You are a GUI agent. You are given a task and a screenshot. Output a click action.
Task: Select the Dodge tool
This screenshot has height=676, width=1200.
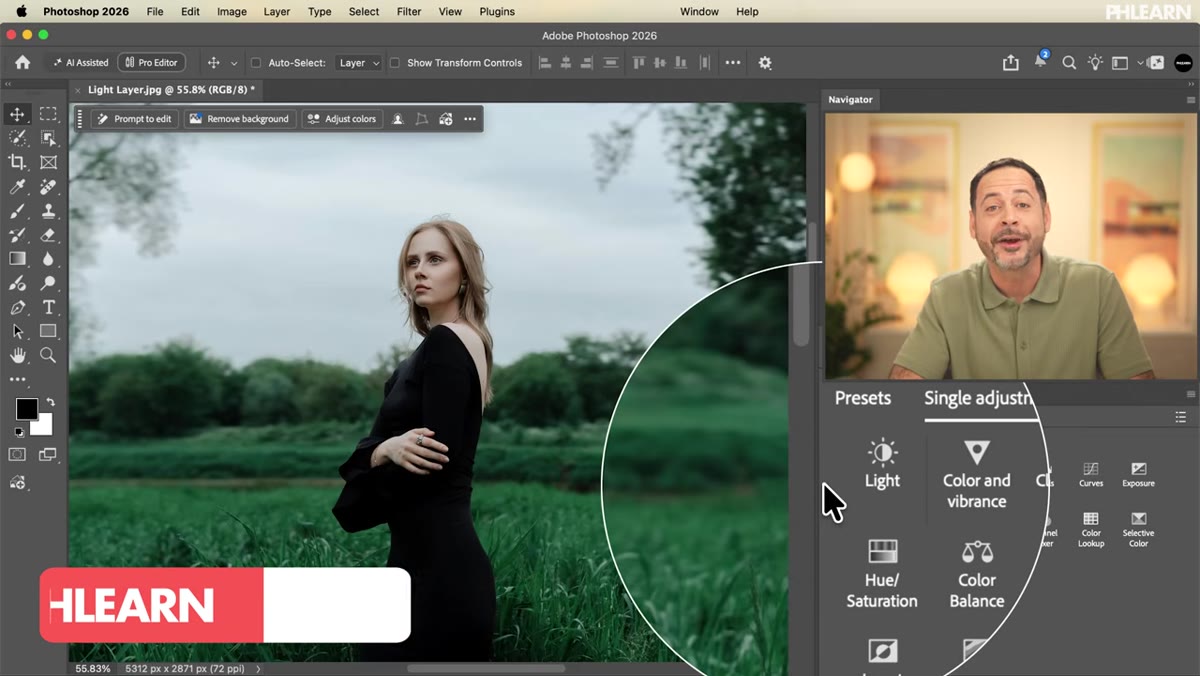[x=48, y=283]
